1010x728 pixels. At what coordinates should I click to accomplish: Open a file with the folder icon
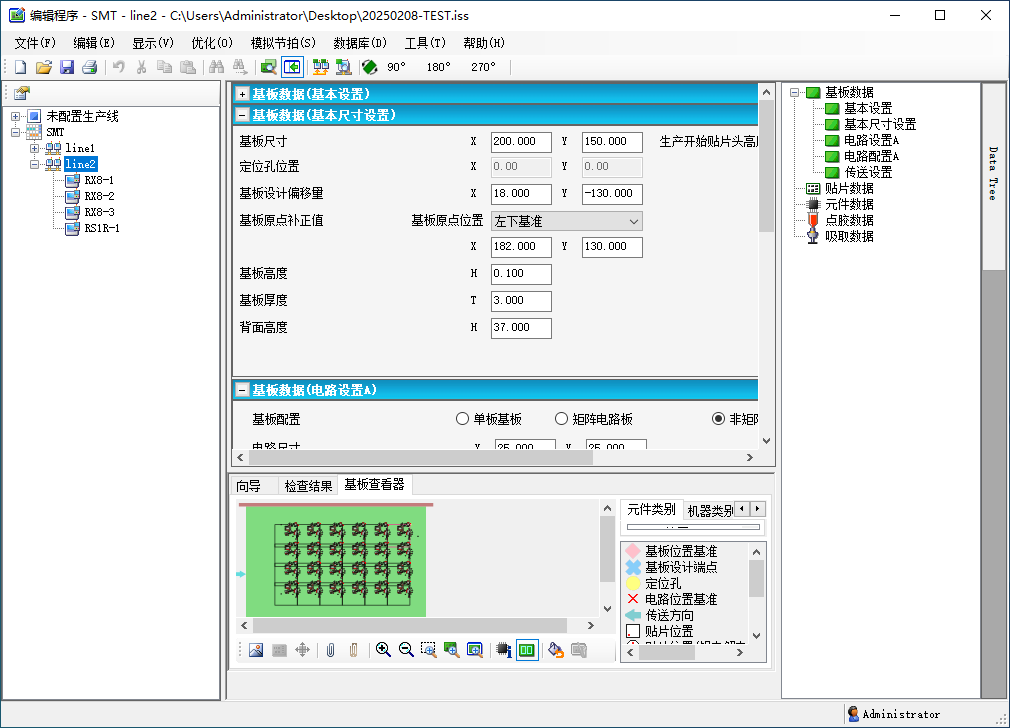point(43,67)
